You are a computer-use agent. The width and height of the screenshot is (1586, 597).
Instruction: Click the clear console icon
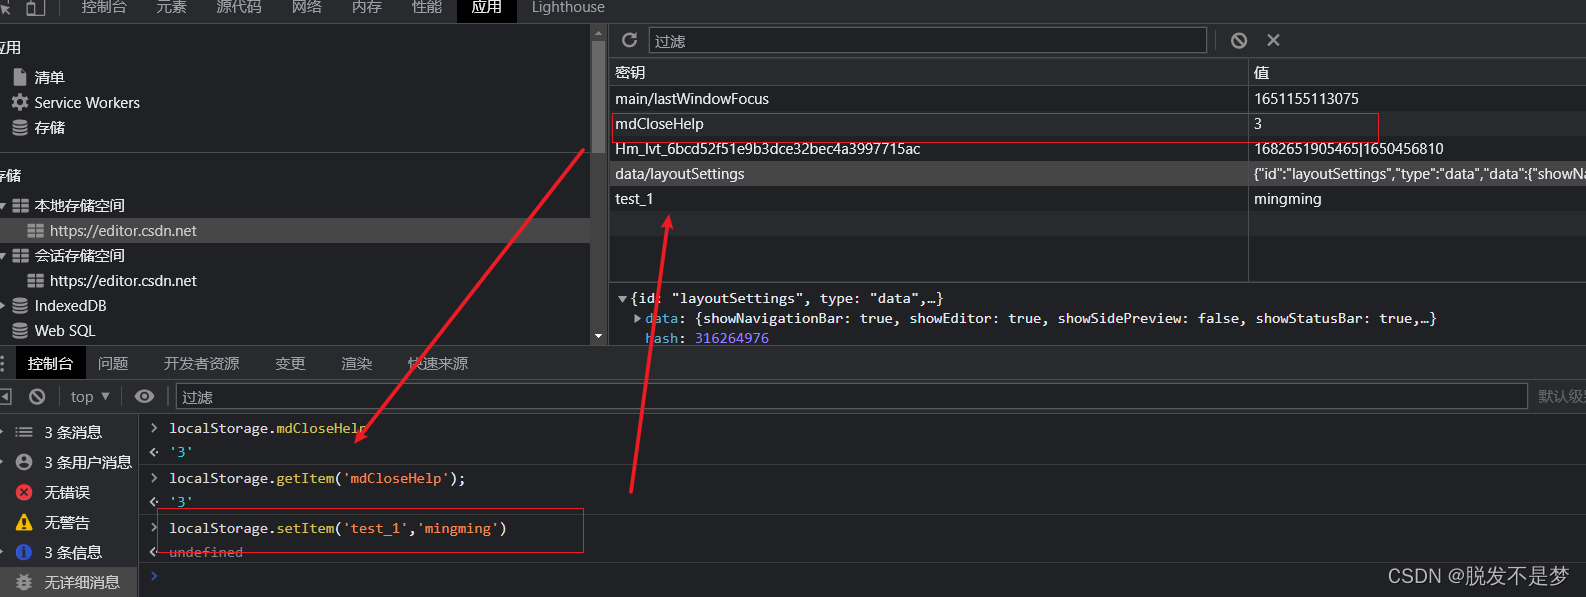point(37,396)
